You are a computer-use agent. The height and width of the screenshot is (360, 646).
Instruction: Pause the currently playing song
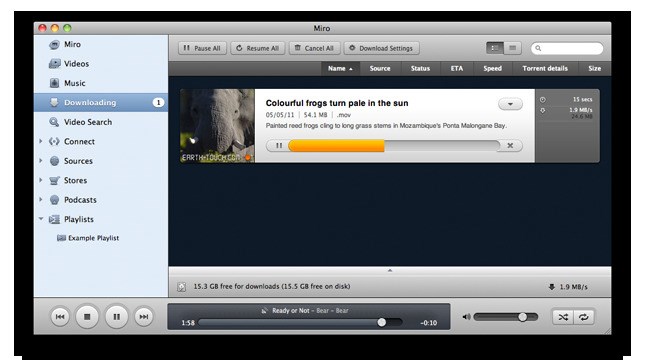click(x=117, y=317)
